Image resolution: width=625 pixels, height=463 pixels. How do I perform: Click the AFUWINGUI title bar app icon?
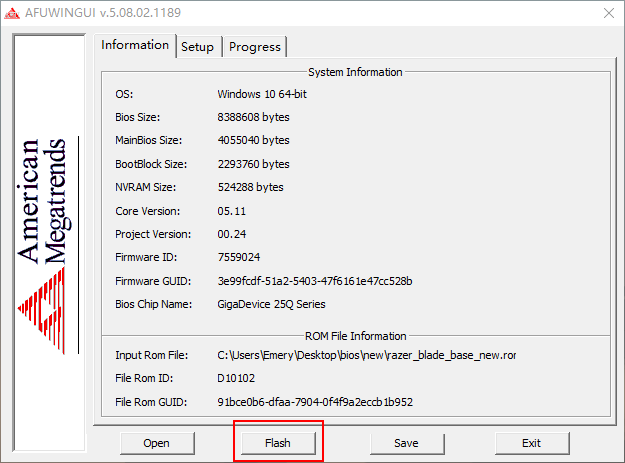(13, 13)
